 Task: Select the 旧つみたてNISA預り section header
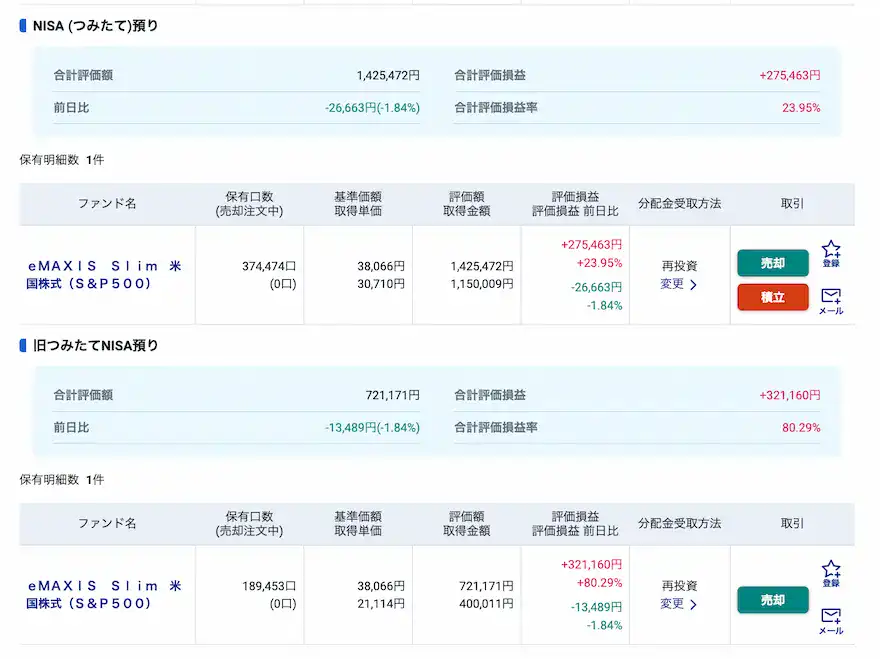pos(94,348)
